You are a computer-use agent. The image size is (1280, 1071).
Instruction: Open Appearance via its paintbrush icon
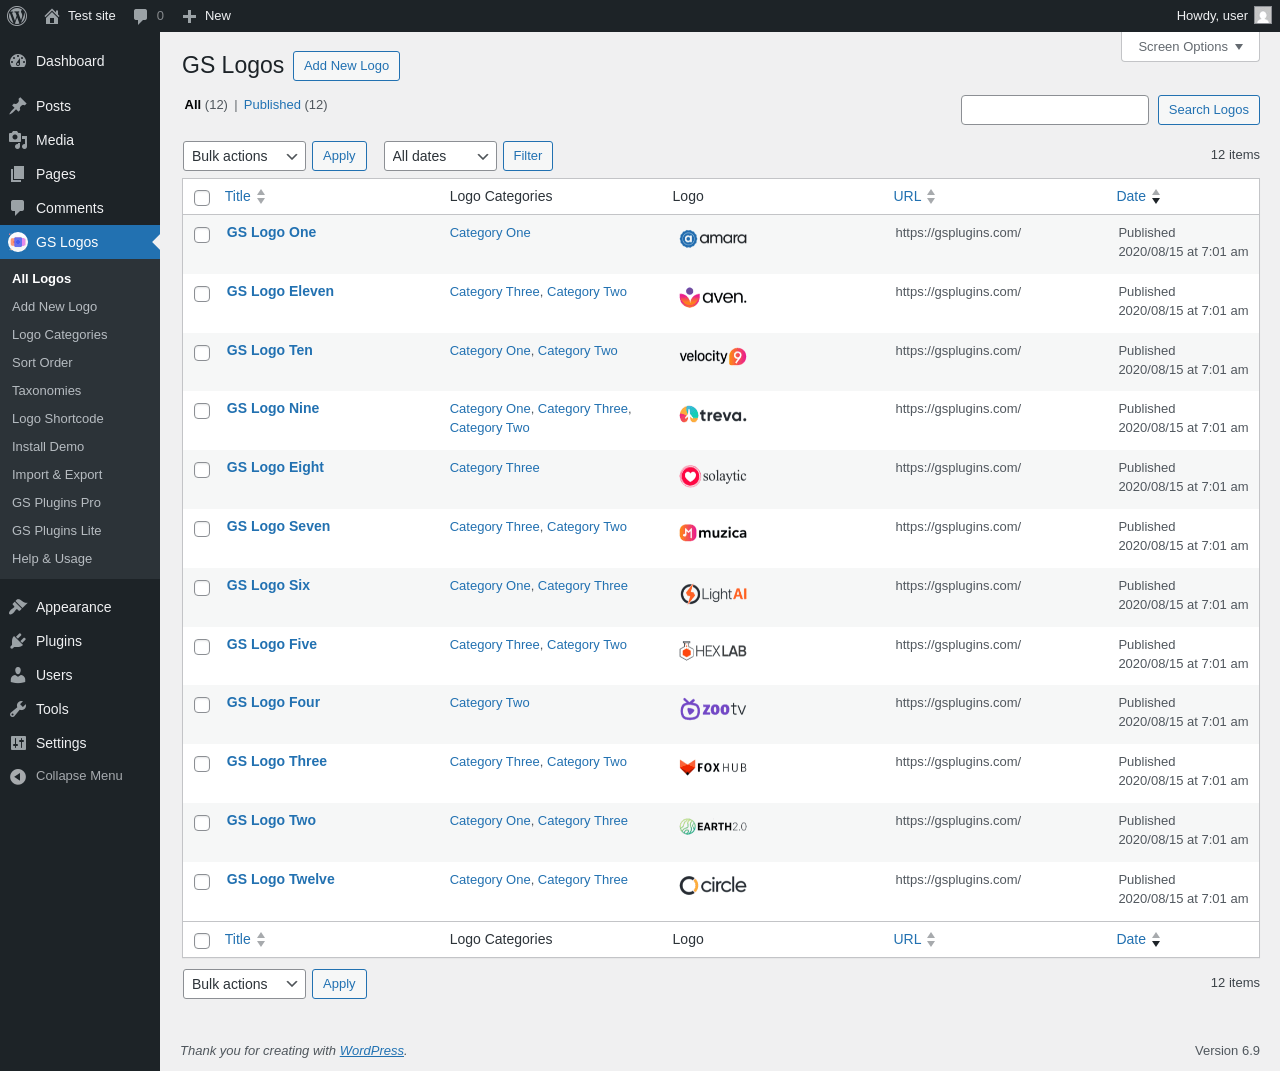pyautogui.click(x=18, y=607)
